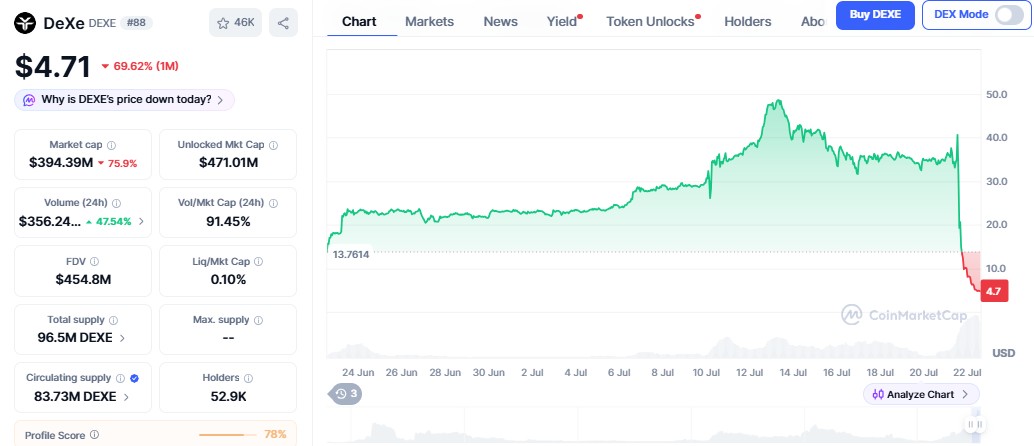
Task: Click info icon next to Liq/Mkt Cap
Action: (258, 262)
